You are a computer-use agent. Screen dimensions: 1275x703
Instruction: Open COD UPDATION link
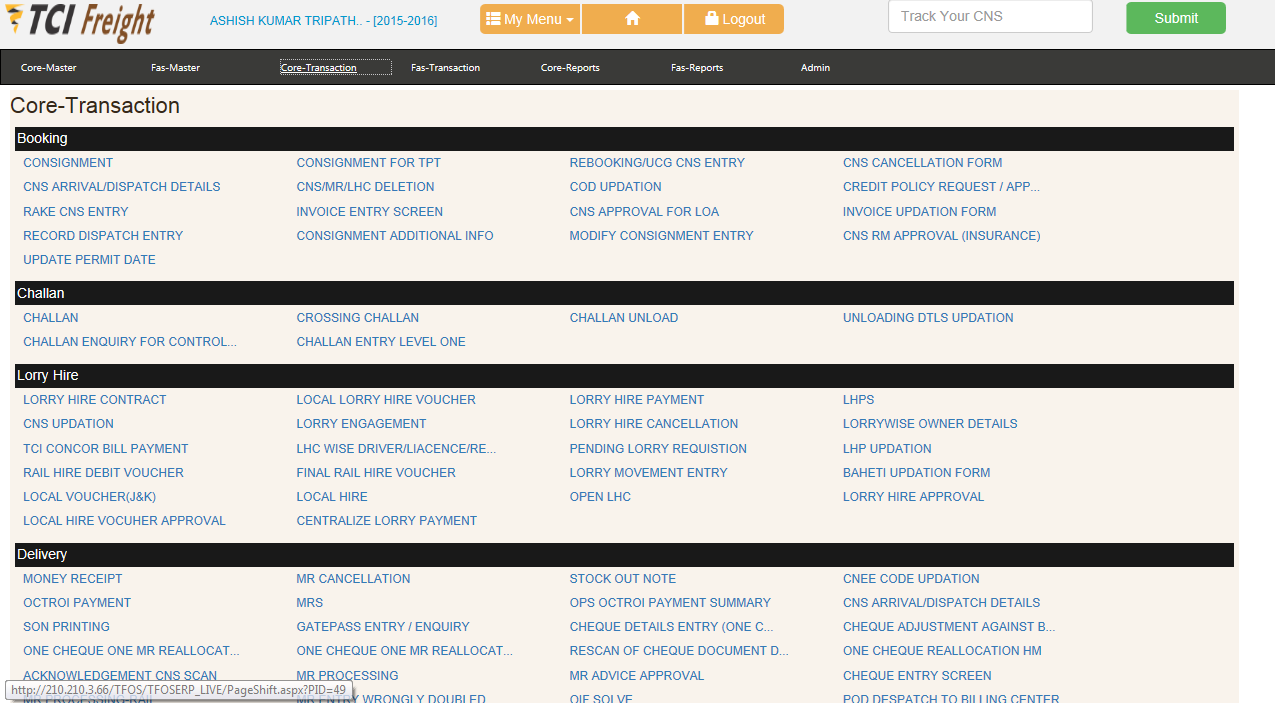tap(616, 187)
